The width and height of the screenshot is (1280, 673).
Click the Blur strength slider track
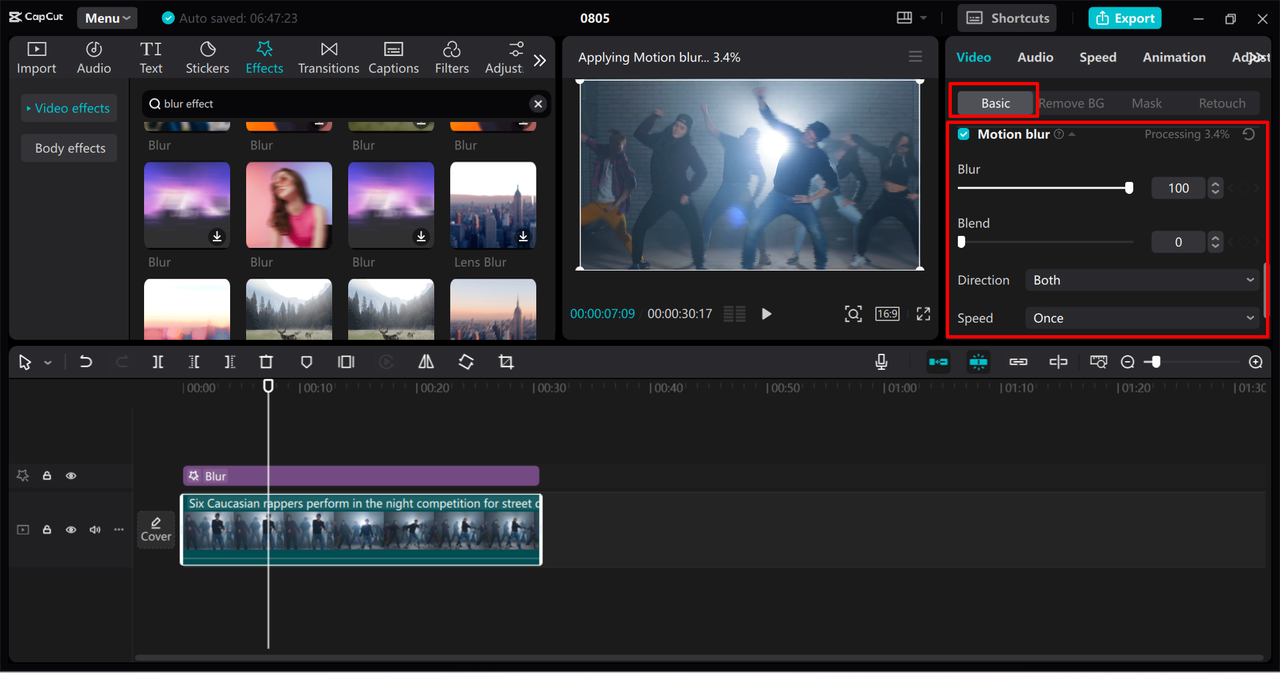1044,188
